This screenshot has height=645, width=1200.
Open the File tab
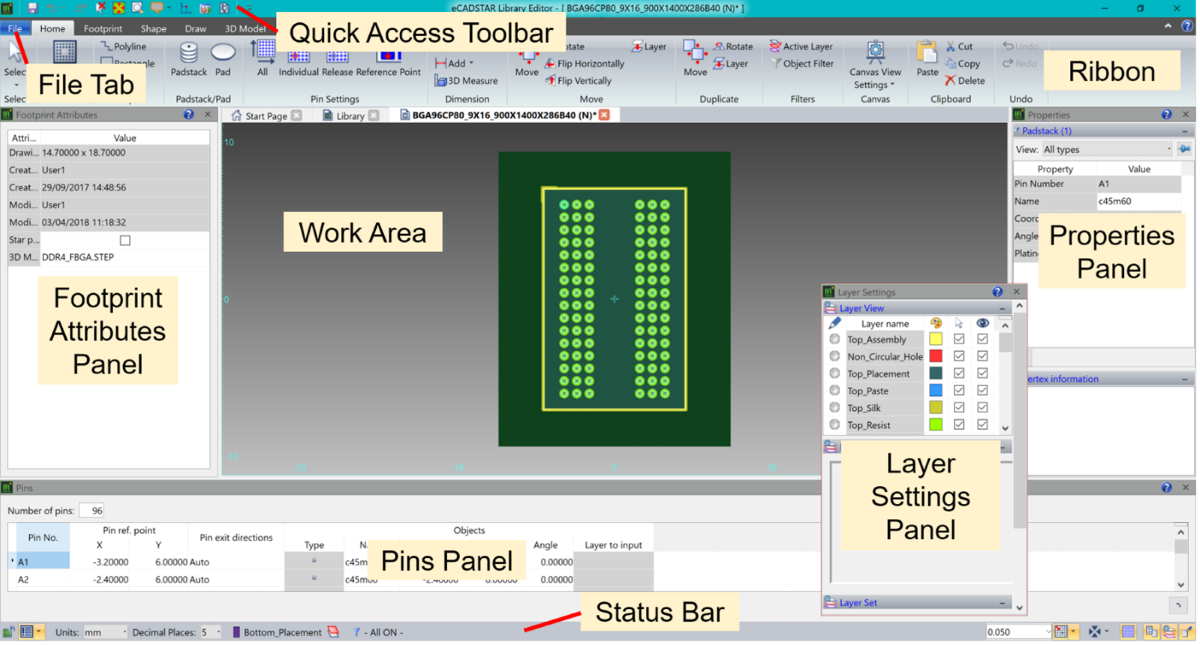(x=16, y=28)
